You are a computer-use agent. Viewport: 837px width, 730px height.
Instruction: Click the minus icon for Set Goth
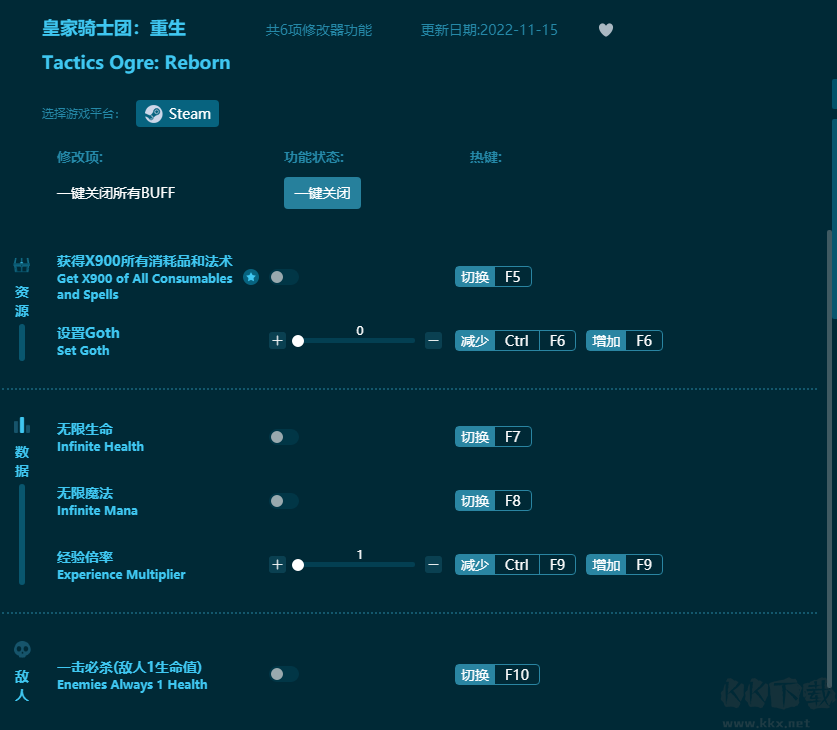(x=433, y=341)
